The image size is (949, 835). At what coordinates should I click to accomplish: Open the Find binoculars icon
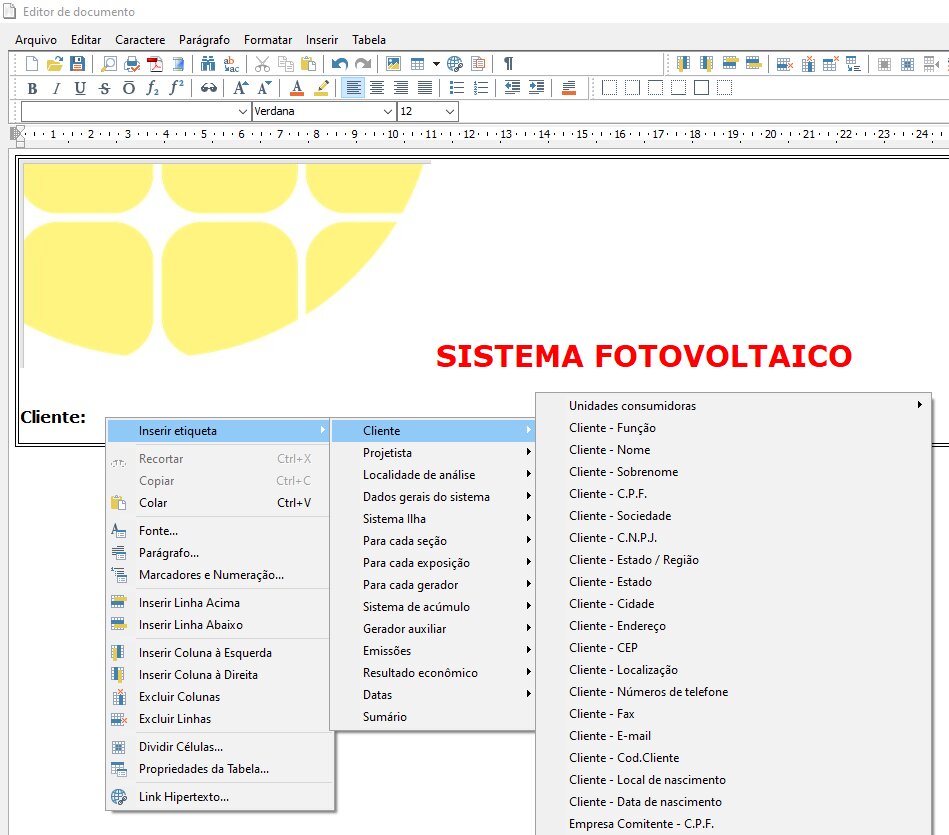tap(208, 64)
